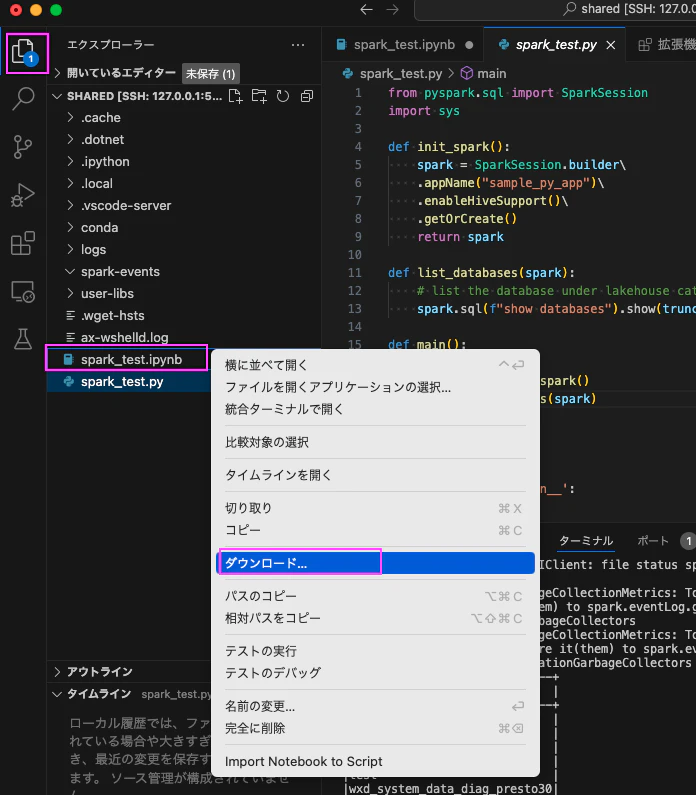The width and height of the screenshot is (696, 795).
Task: Click spark_test.py in the breadcrumb
Action: pos(400,74)
